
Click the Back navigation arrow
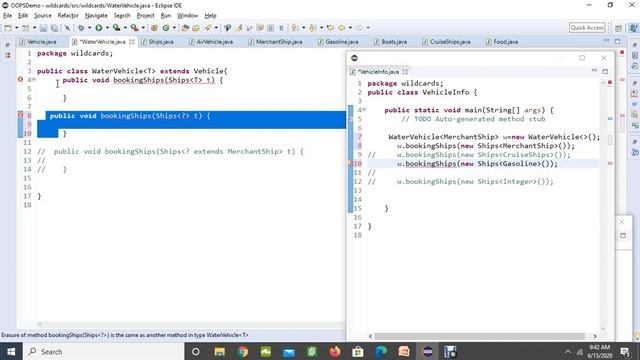(342, 28)
